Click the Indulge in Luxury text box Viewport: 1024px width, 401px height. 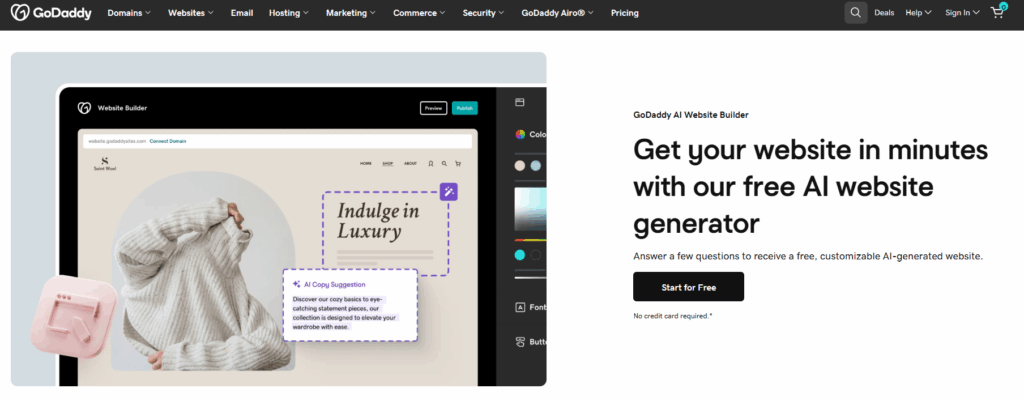pyautogui.click(x=386, y=234)
